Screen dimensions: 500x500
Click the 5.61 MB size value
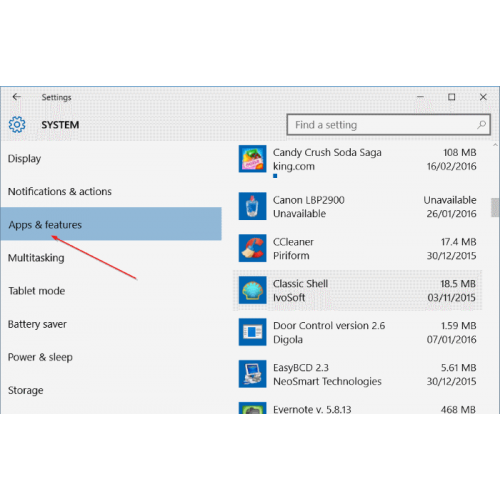[x=459, y=368]
